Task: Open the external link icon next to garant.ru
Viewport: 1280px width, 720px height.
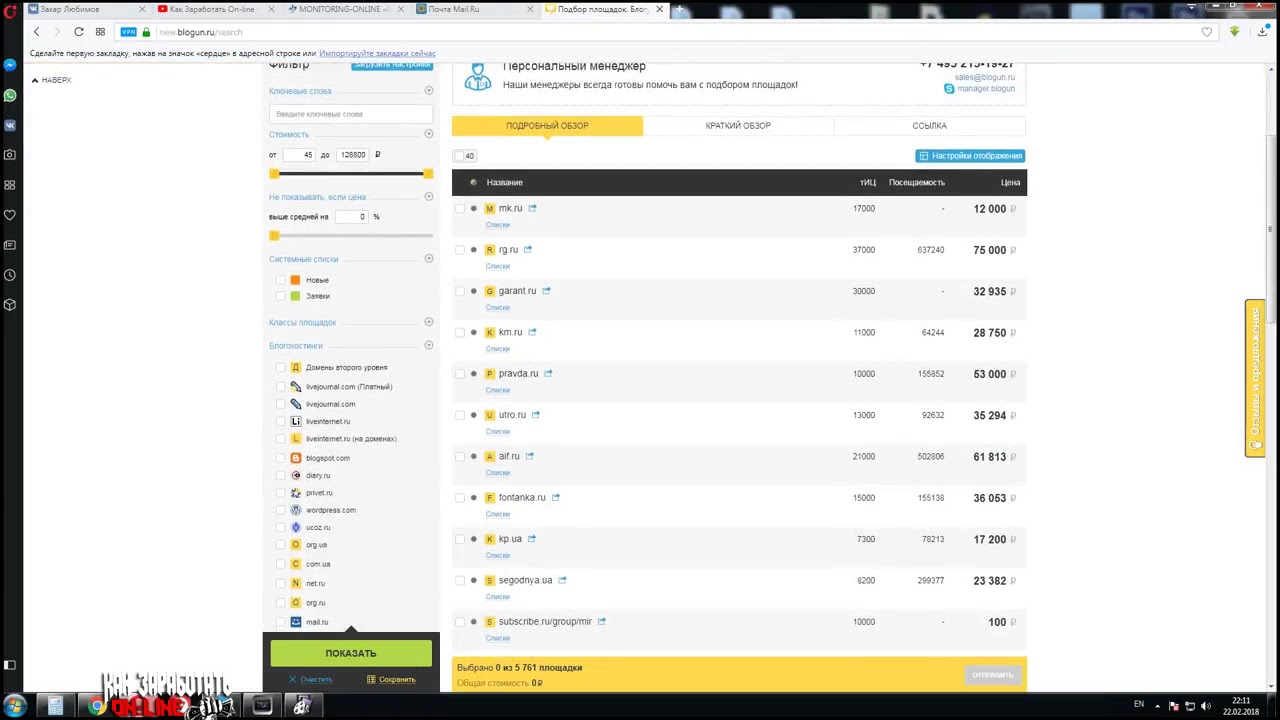Action: pyautogui.click(x=546, y=291)
